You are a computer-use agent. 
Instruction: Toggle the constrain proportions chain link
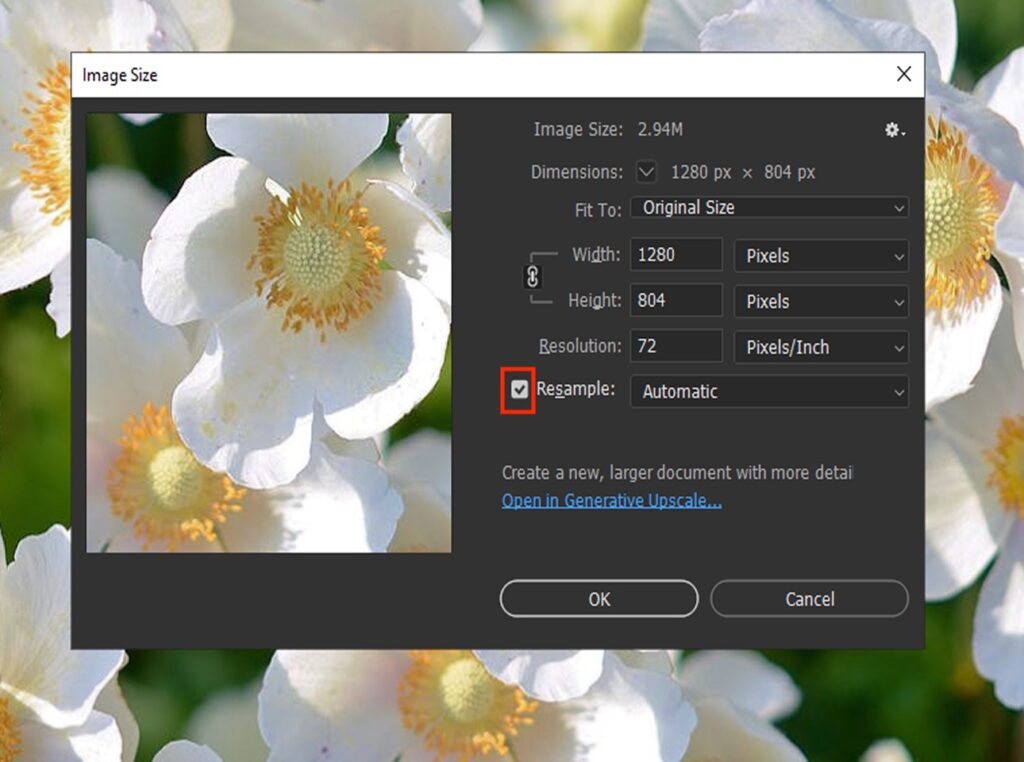531,278
